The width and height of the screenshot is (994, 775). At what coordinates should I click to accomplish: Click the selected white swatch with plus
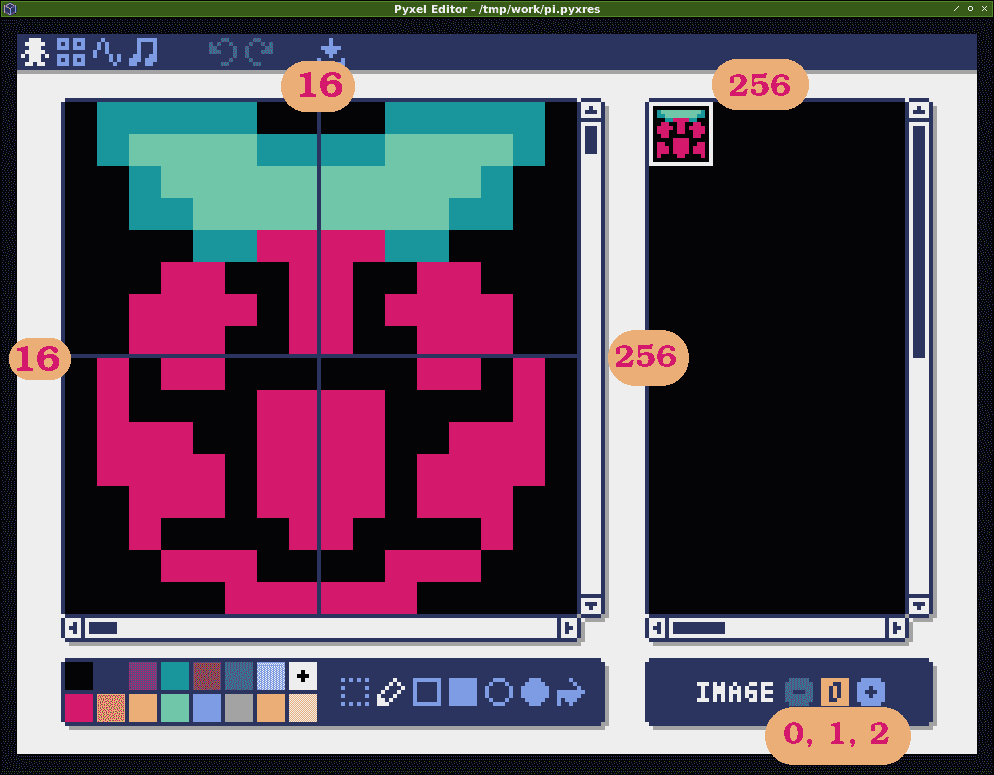303,676
